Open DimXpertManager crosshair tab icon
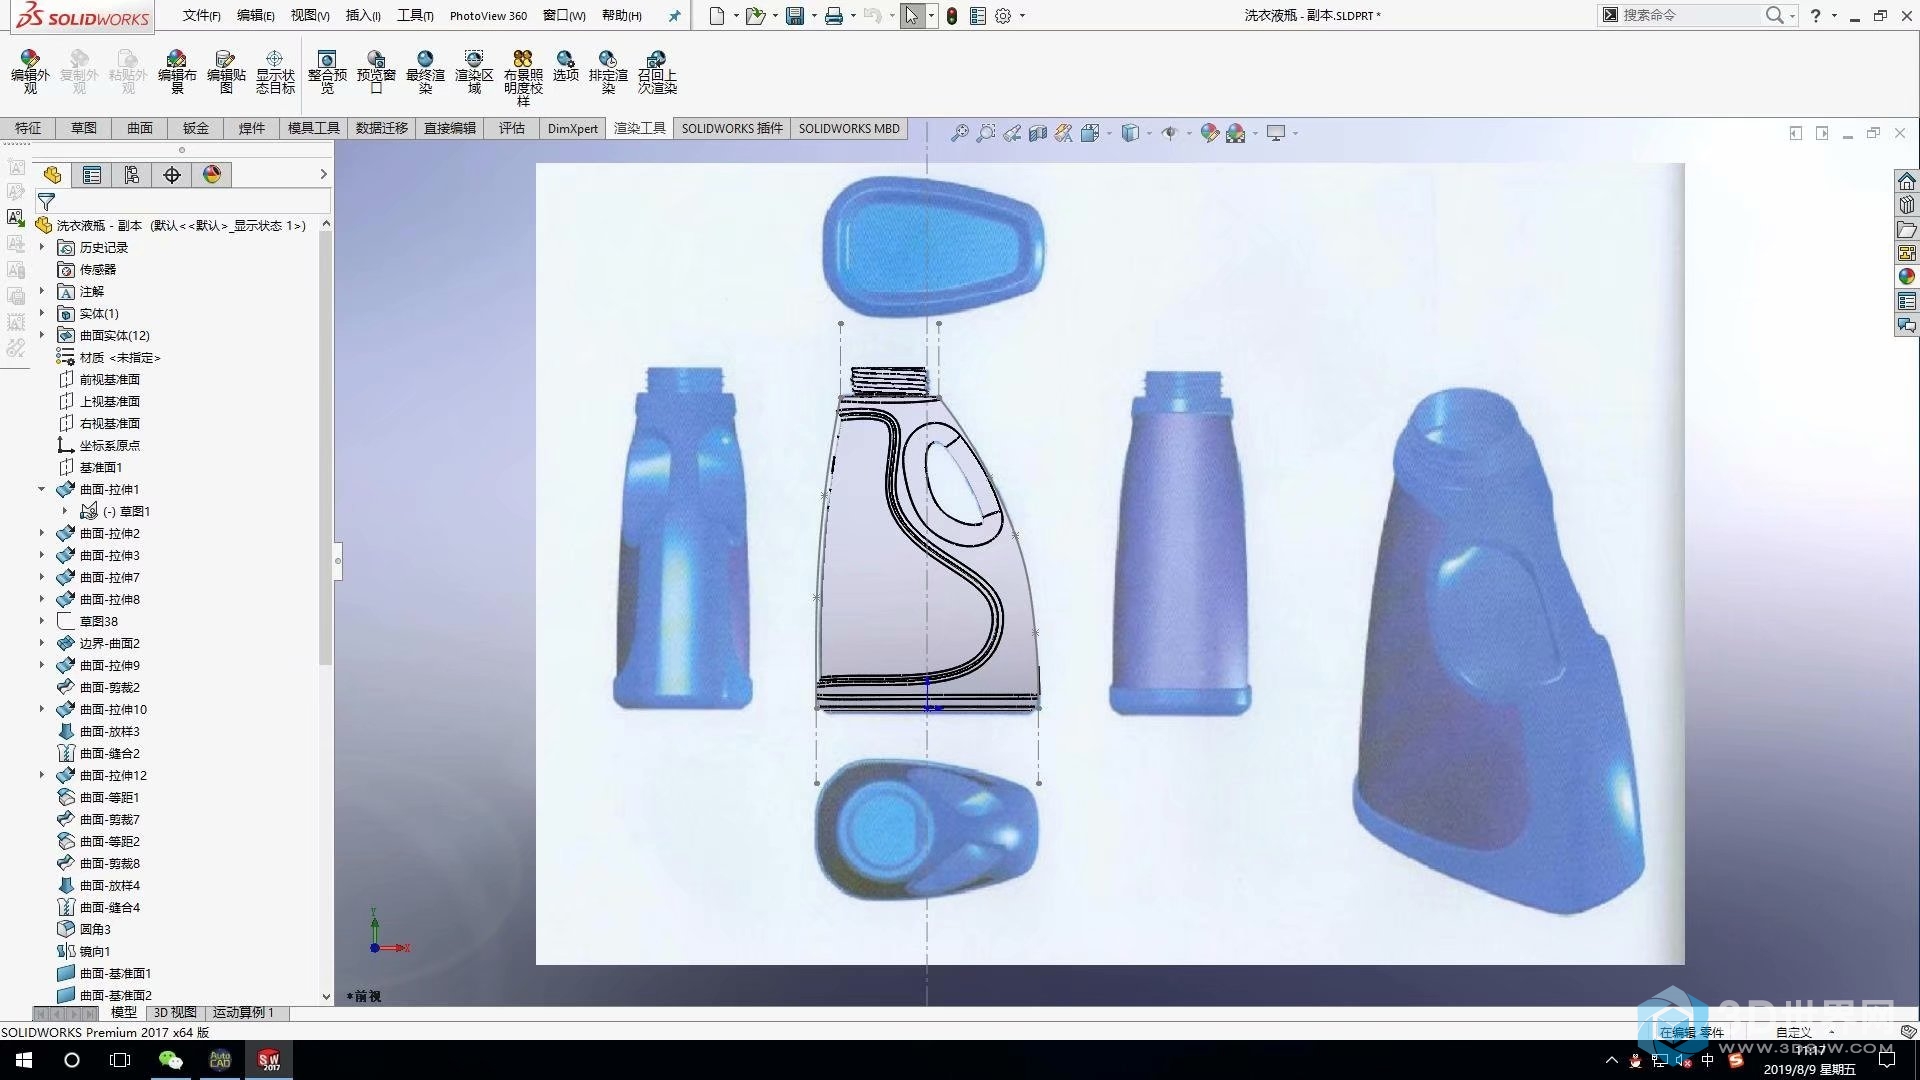 pyautogui.click(x=172, y=175)
